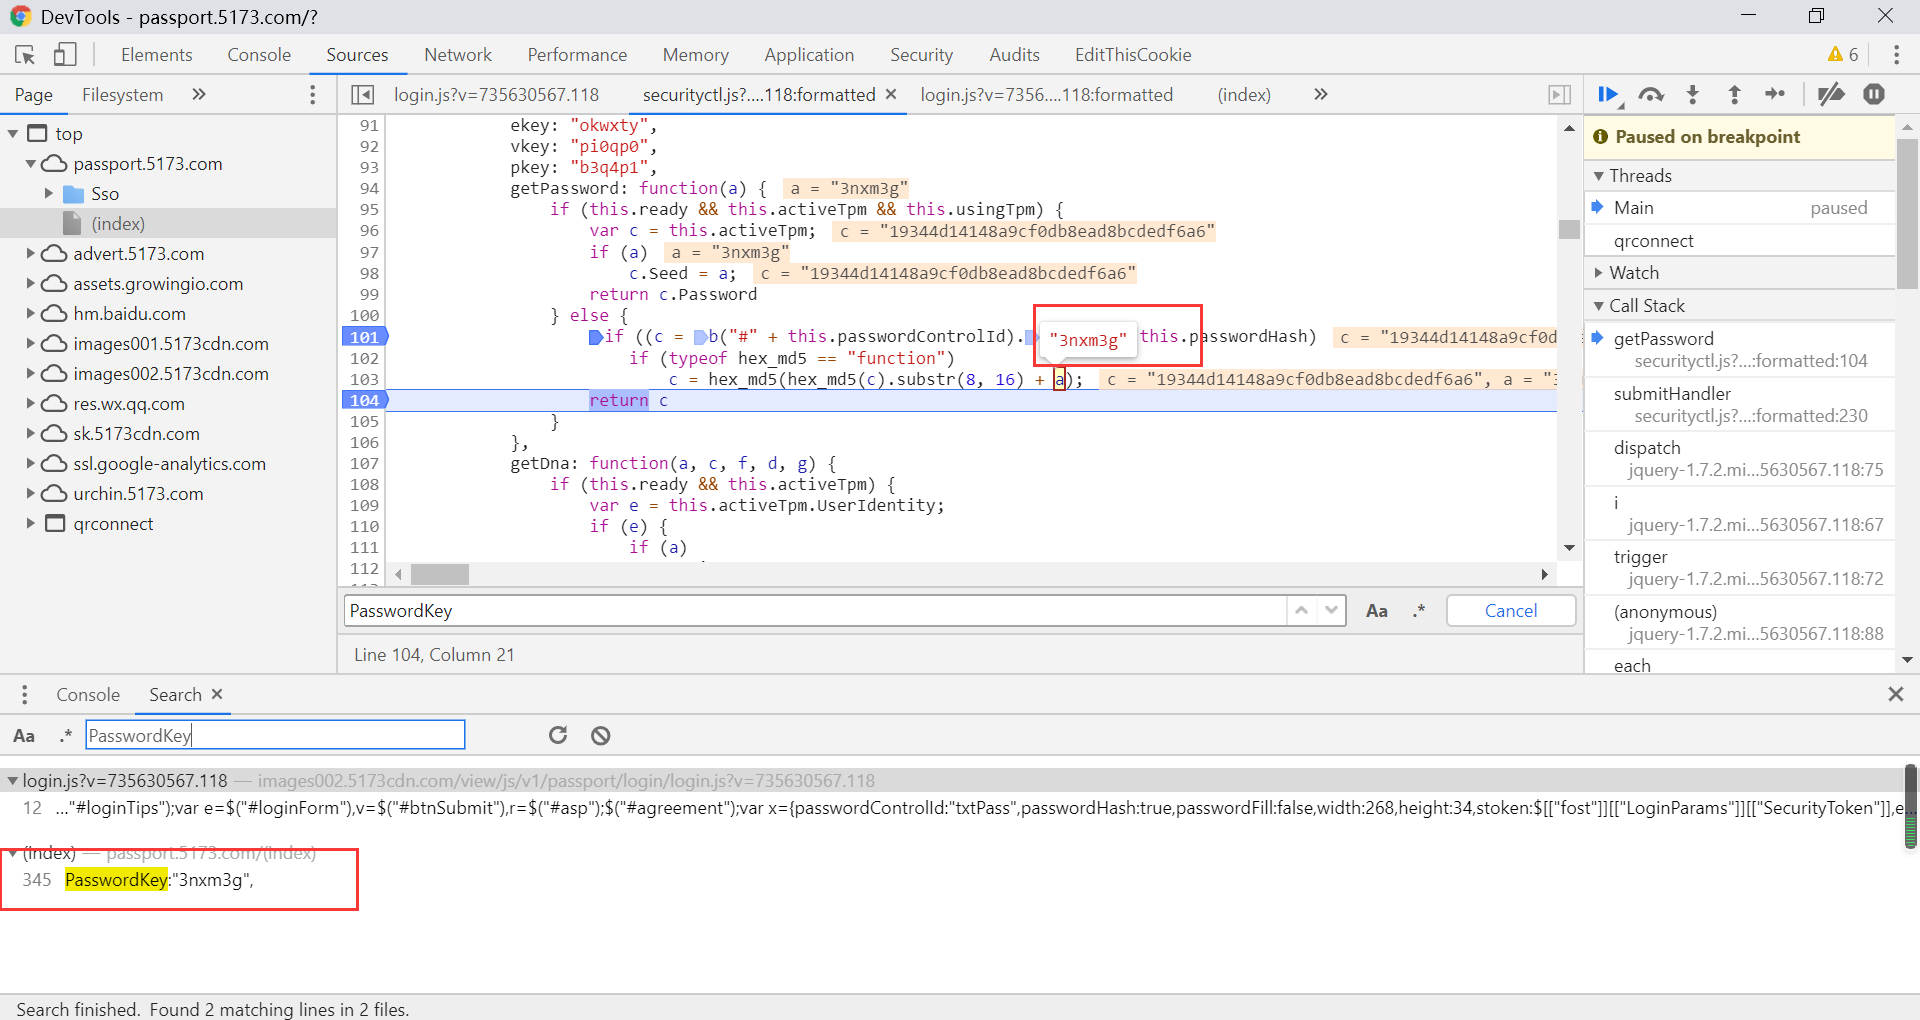
Task: Open the Console drawer tab
Action: 88,694
